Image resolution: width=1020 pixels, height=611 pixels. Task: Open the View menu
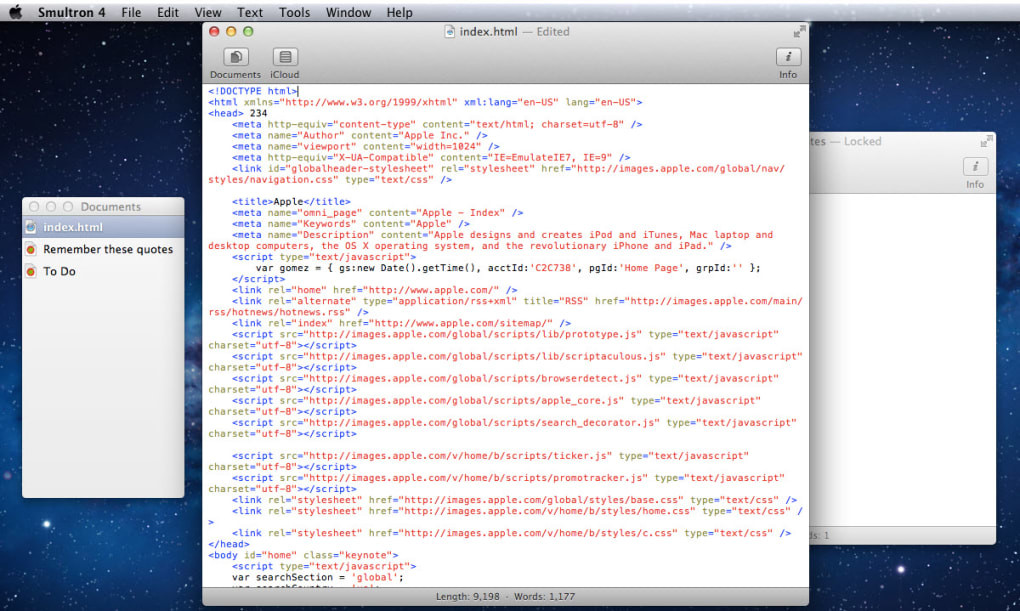(208, 12)
